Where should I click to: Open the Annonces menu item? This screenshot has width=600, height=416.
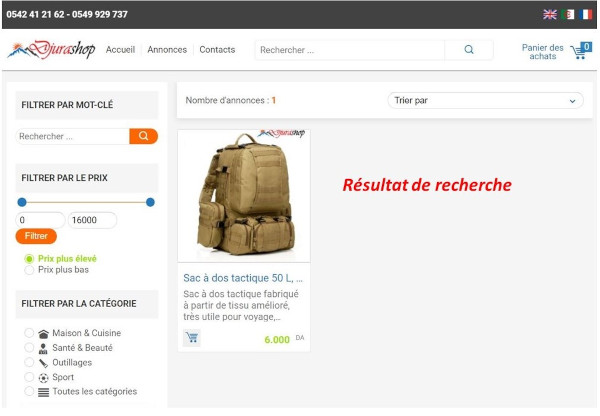pos(167,50)
